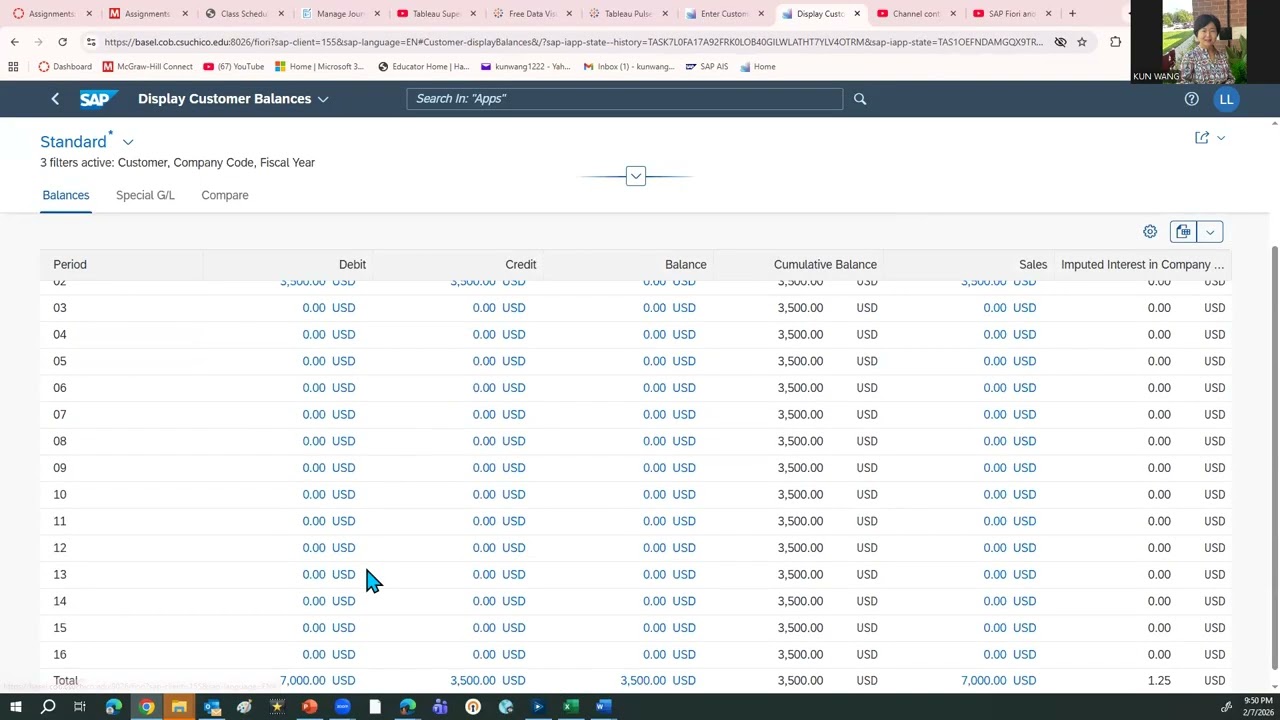This screenshot has height=720, width=1280.
Task: Click period 13 debit 0.00 value
Action: 314,574
